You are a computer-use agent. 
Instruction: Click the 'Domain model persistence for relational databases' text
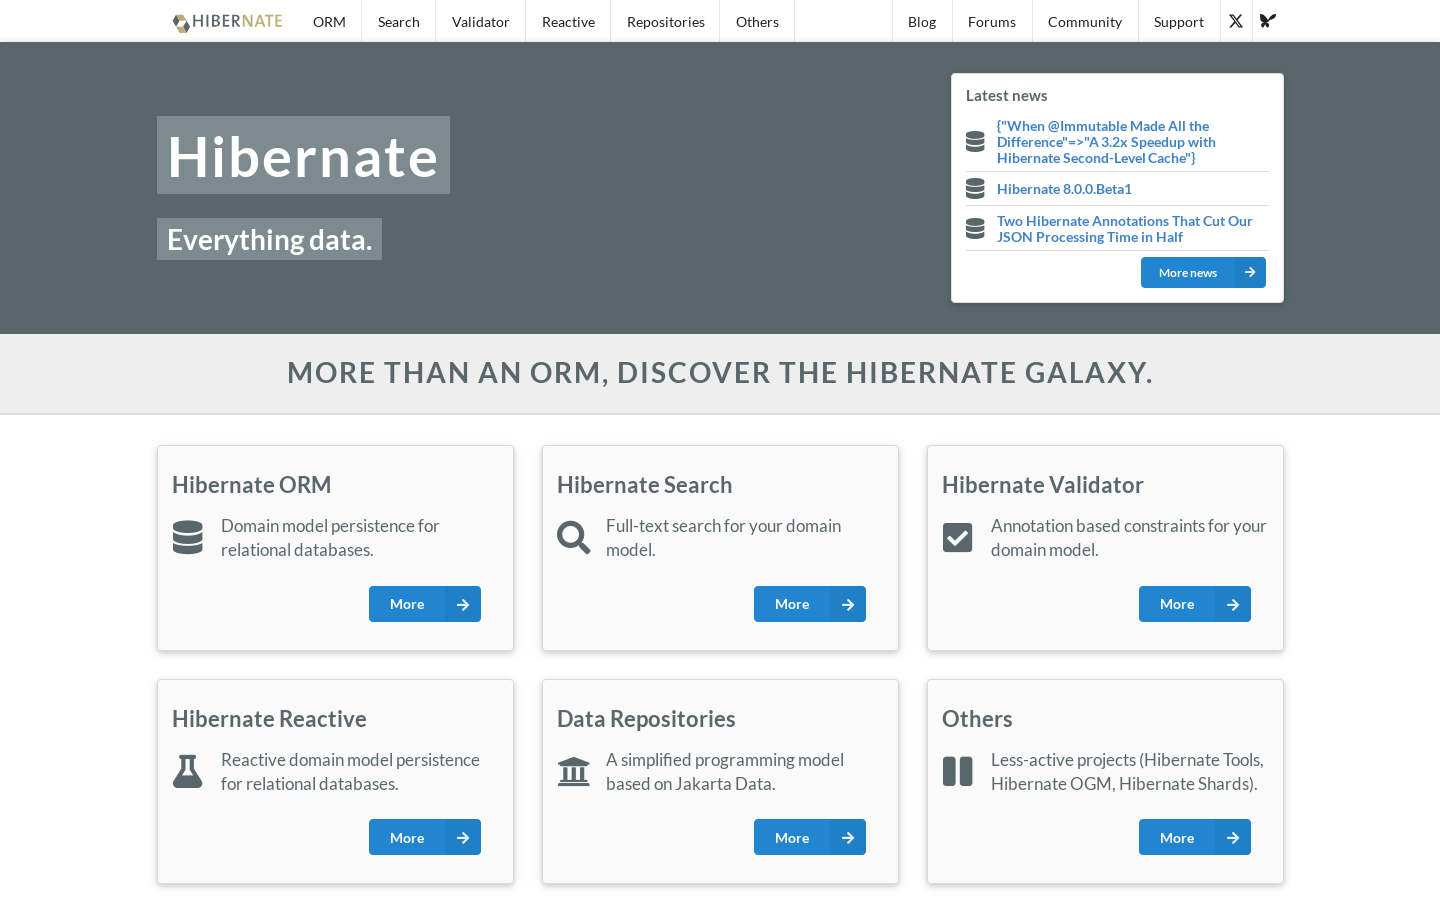click(330, 538)
